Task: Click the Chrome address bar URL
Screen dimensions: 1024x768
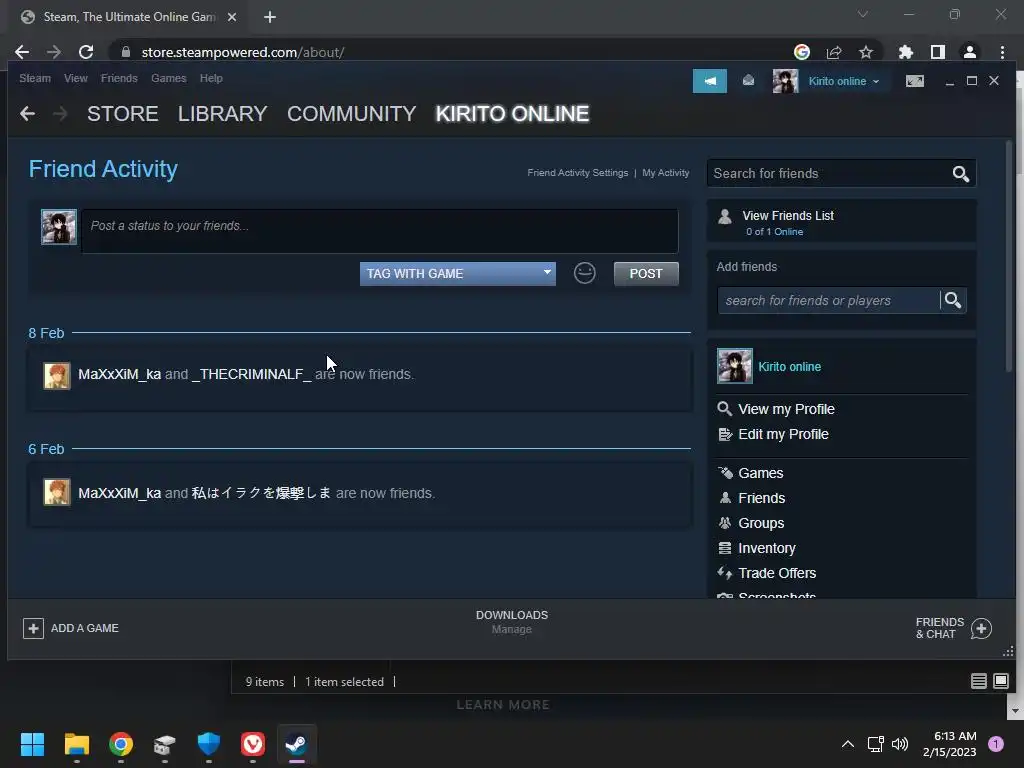Action: click(243, 52)
